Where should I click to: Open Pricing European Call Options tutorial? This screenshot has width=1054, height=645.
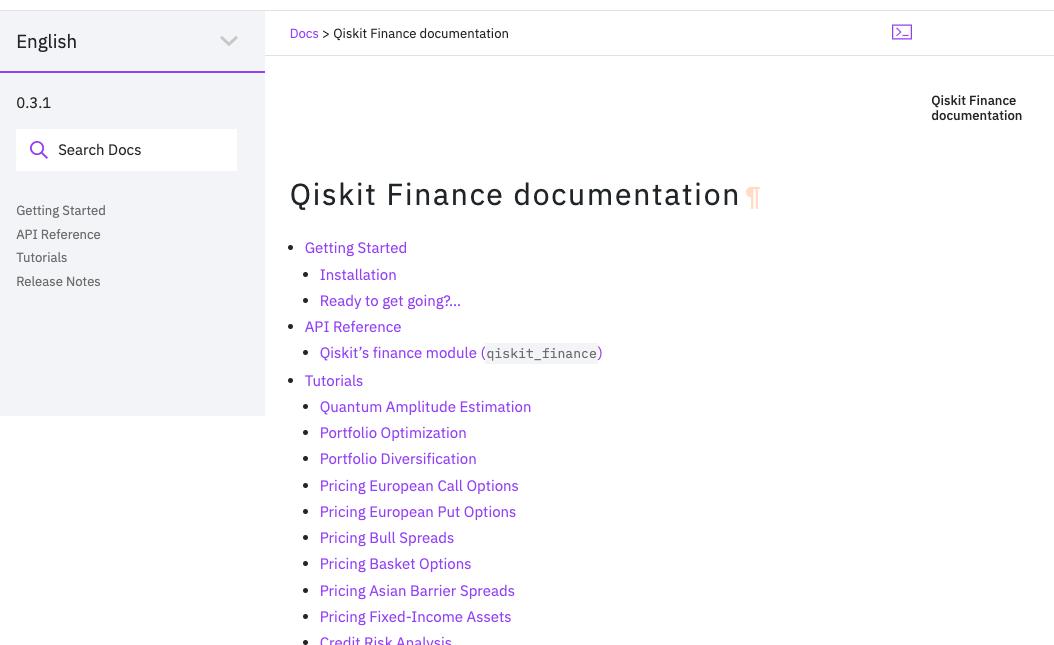tap(419, 486)
